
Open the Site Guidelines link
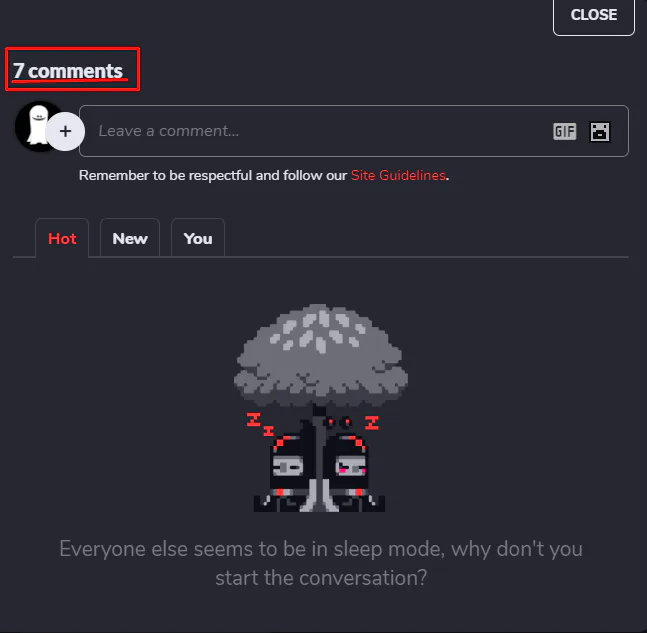point(398,175)
